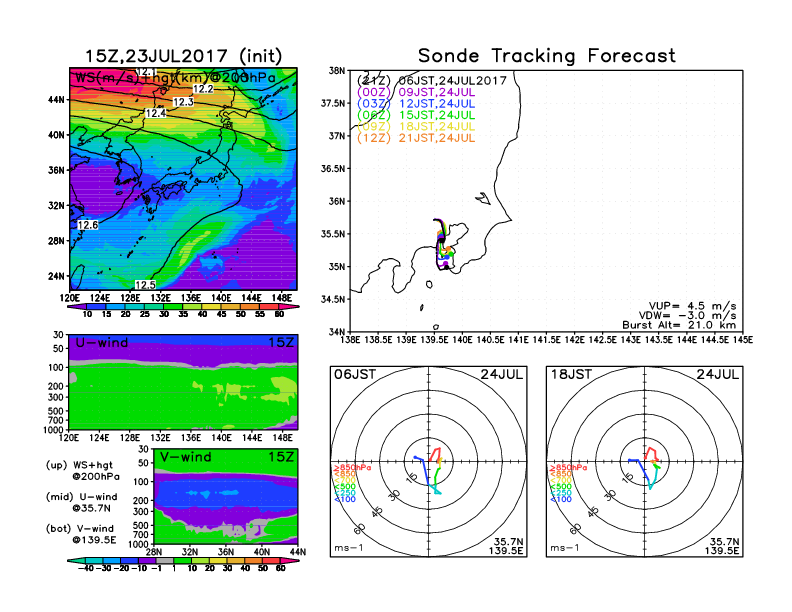Select the green '(06Z) 15JST,24JUL' legend entry
Screen dimensions: 792x612
point(416,115)
